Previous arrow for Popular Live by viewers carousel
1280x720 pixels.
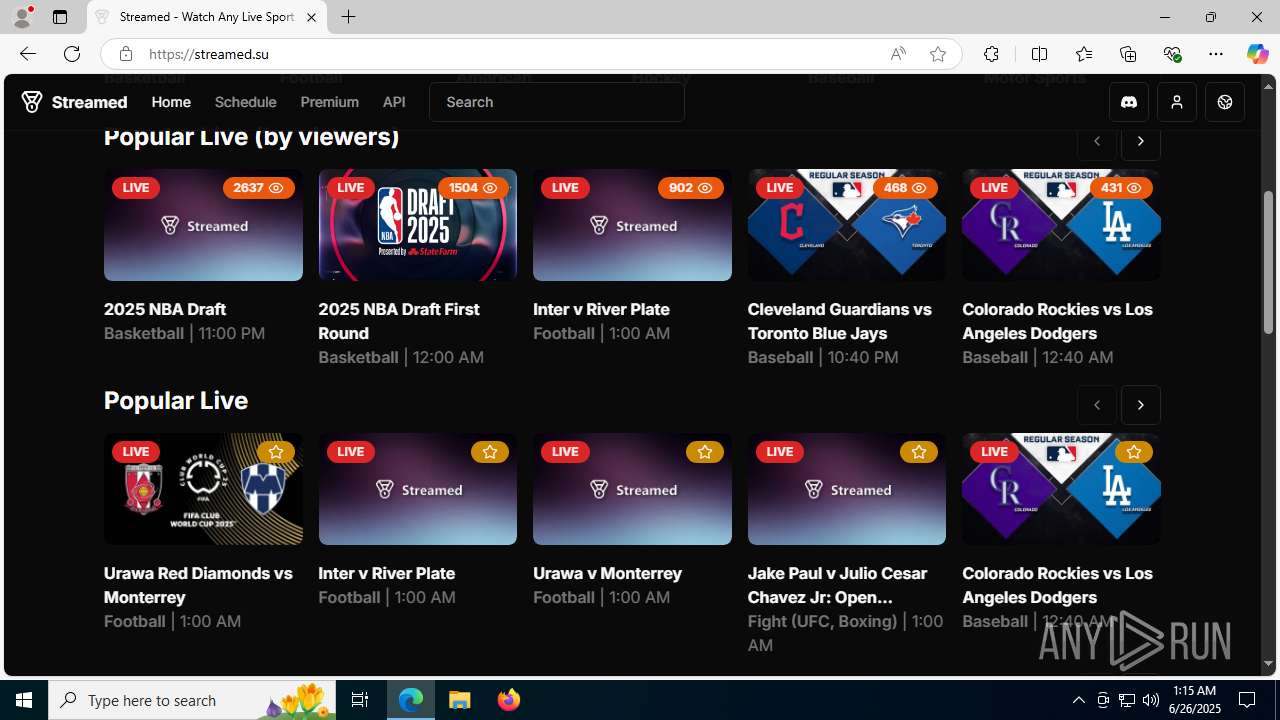[x=1097, y=141]
